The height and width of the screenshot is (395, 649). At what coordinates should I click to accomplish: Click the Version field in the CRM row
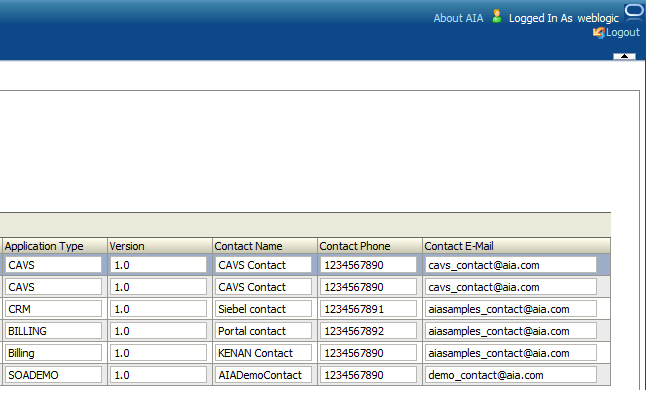point(159,309)
